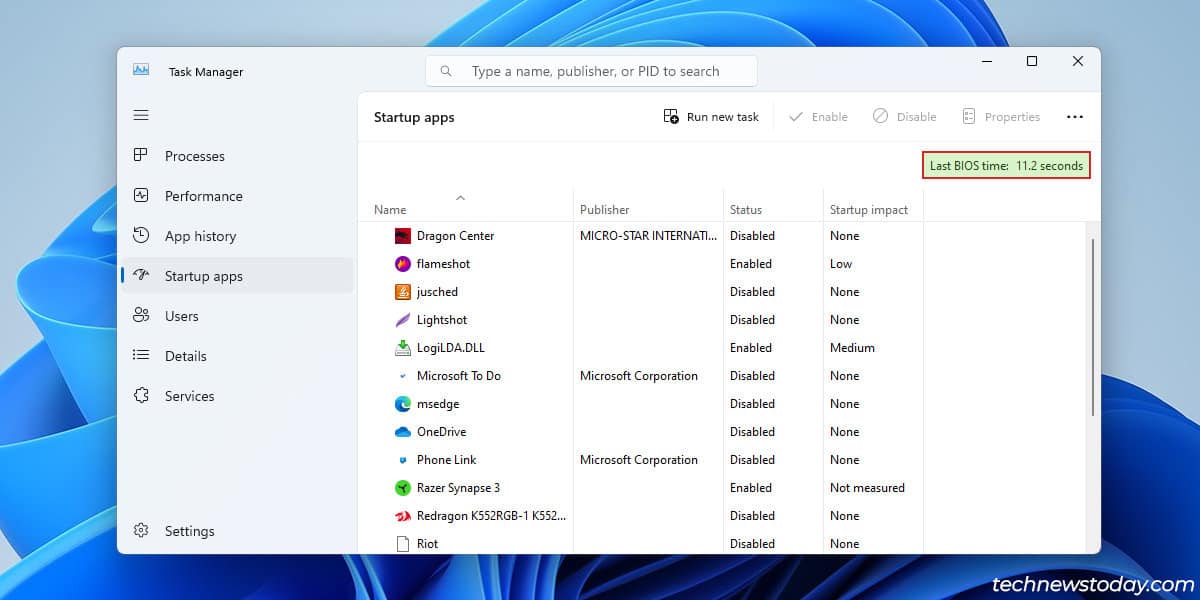
Task: Click the Razer Synapse 3 app icon
Action: click(402, 487)
